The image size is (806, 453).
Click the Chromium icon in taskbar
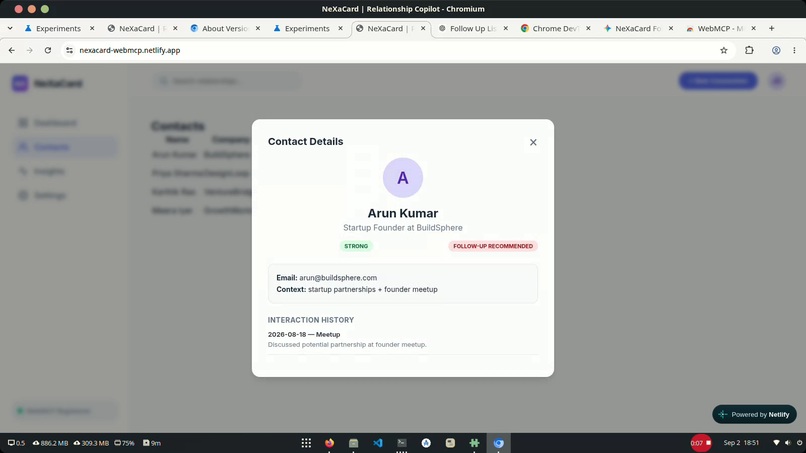click(x=499, y=443)
